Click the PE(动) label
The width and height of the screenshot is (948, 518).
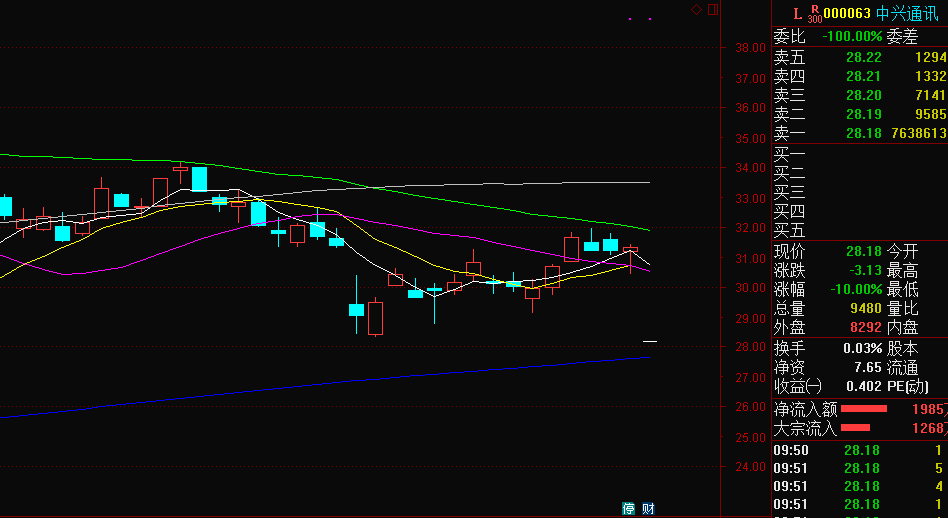click(907, 386)
